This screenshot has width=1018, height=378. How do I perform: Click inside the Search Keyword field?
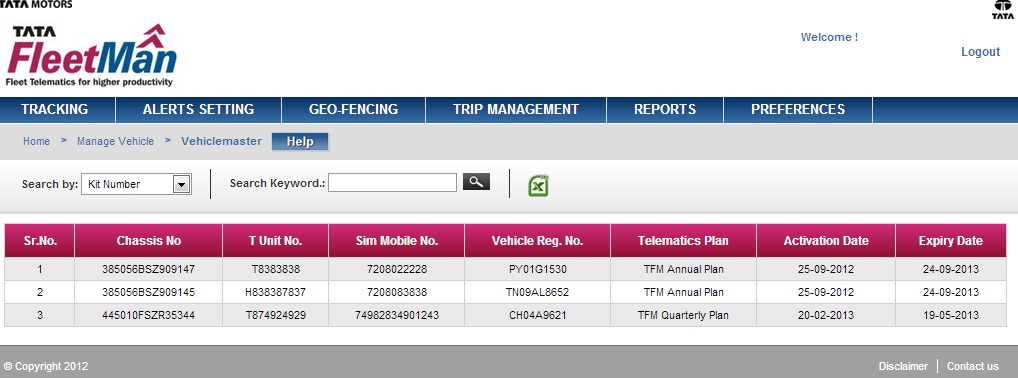pyautogui.click(x=392, y=183)
